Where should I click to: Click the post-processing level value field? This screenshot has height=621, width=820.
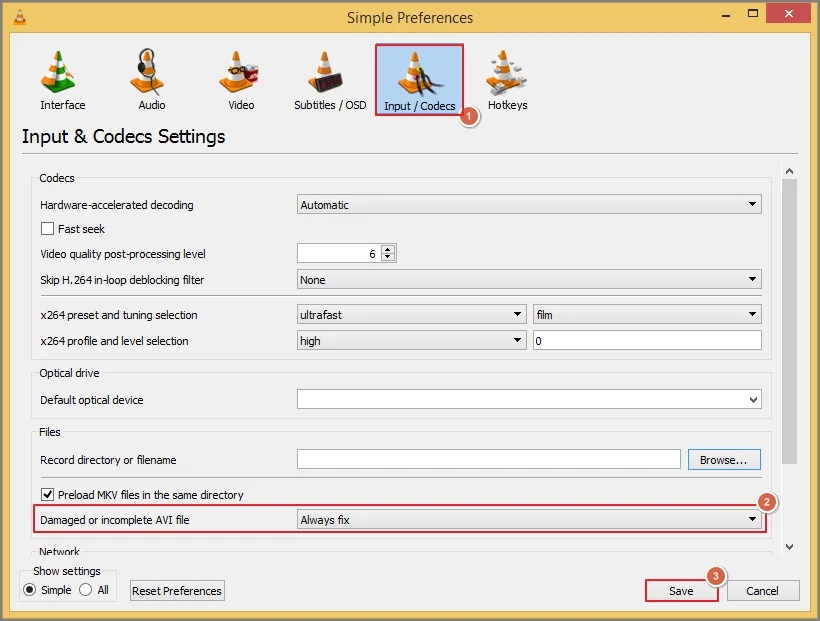339,253
